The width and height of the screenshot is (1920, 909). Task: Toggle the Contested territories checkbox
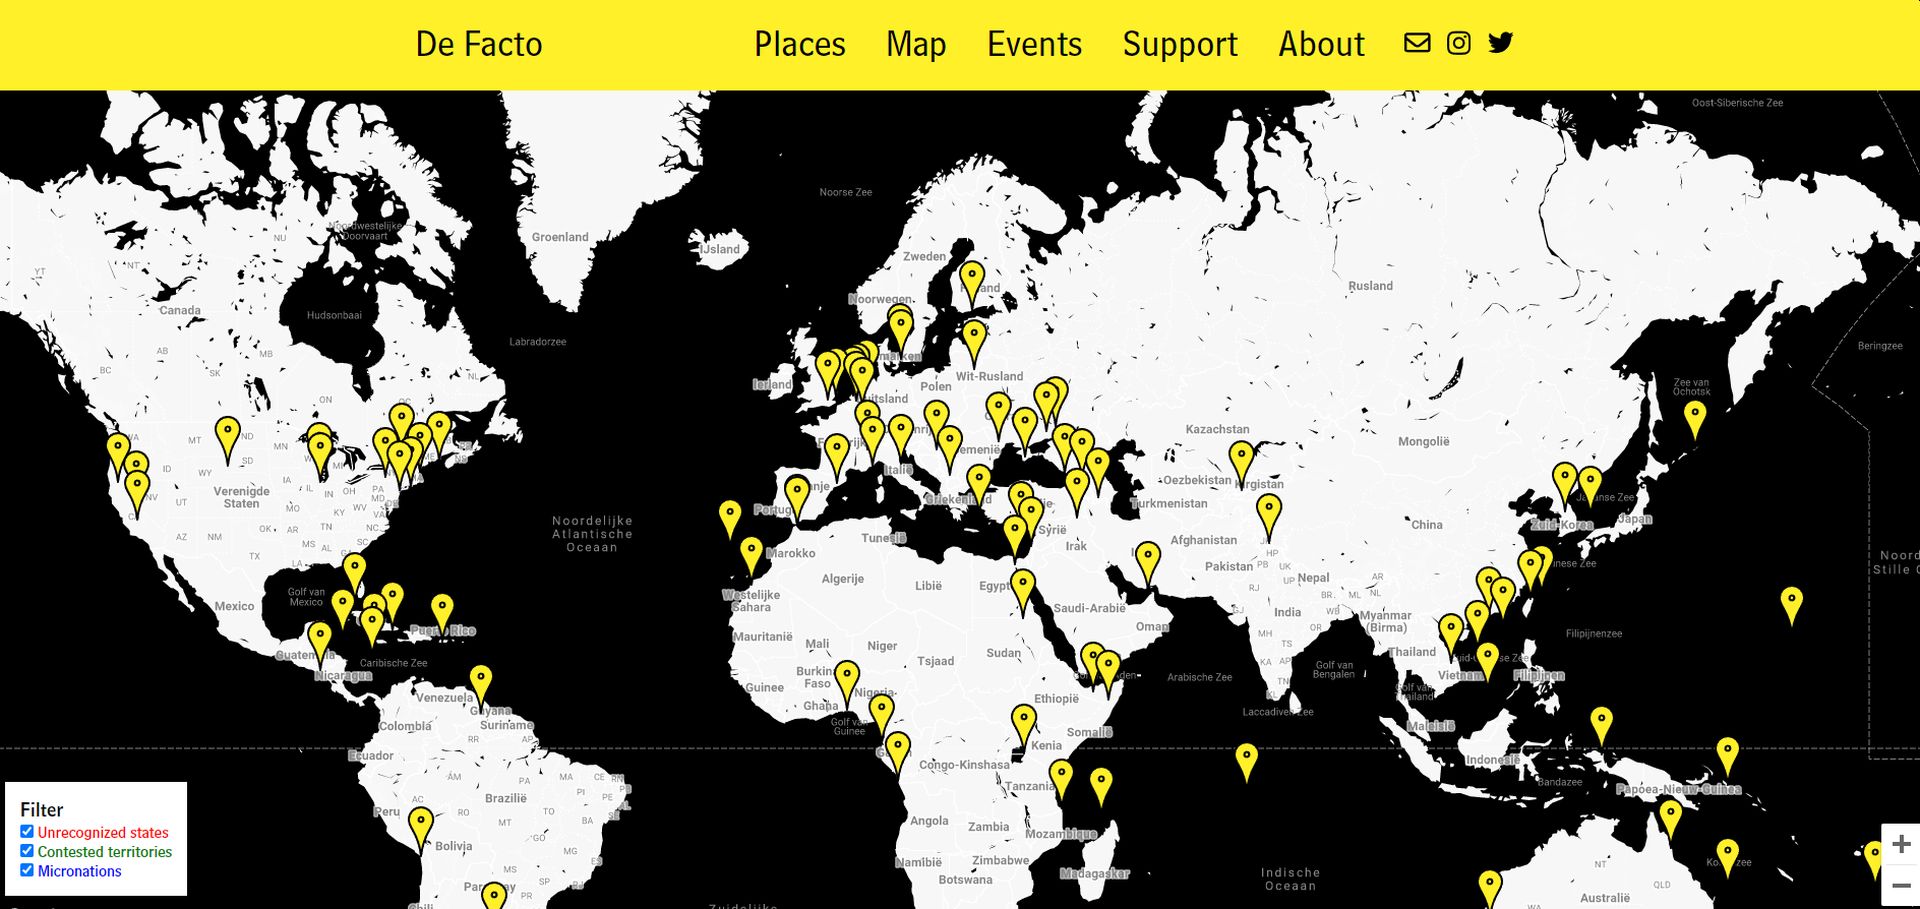28,851
